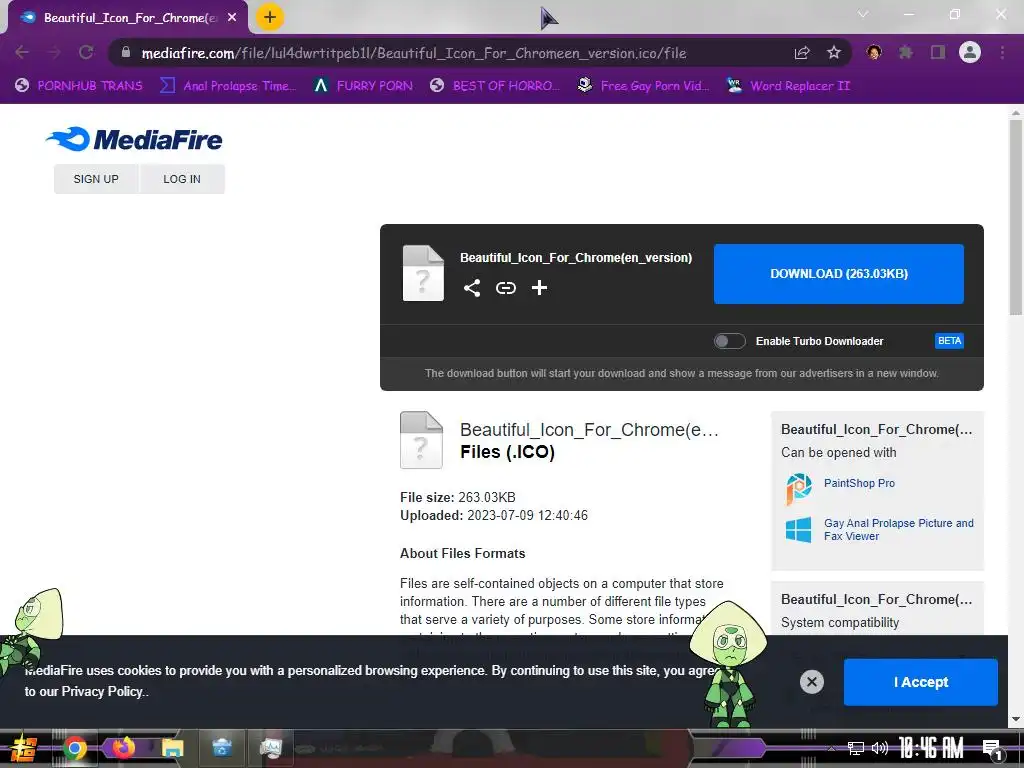Click the pinned extension icon next to the star
Screen dimensions: 1024x768
(874, 52)
